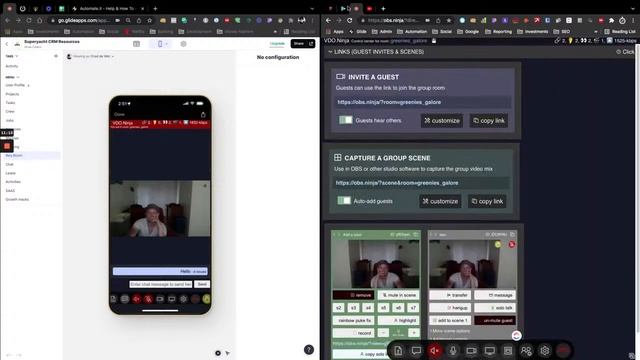Open file share icon in VDO.Ninja bottom toolbar
Image resolution: width=640 pixels, height=360 pixels.
398,351
